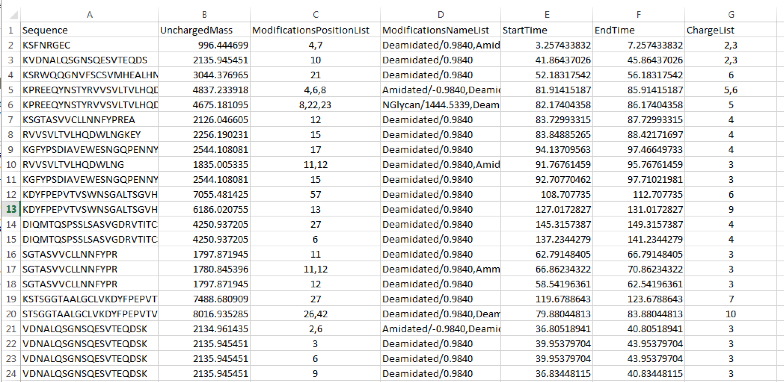This screenshot has width=784, height=382.
Task: Select charge cell 9 in row 13
Action: [x=730, y=210]
